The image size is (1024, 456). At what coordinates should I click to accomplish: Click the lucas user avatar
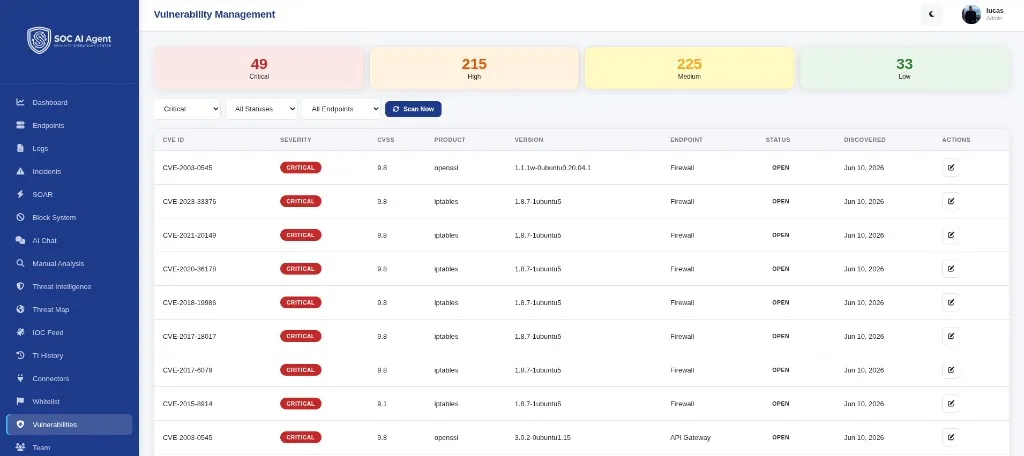[x=971, y=14]
